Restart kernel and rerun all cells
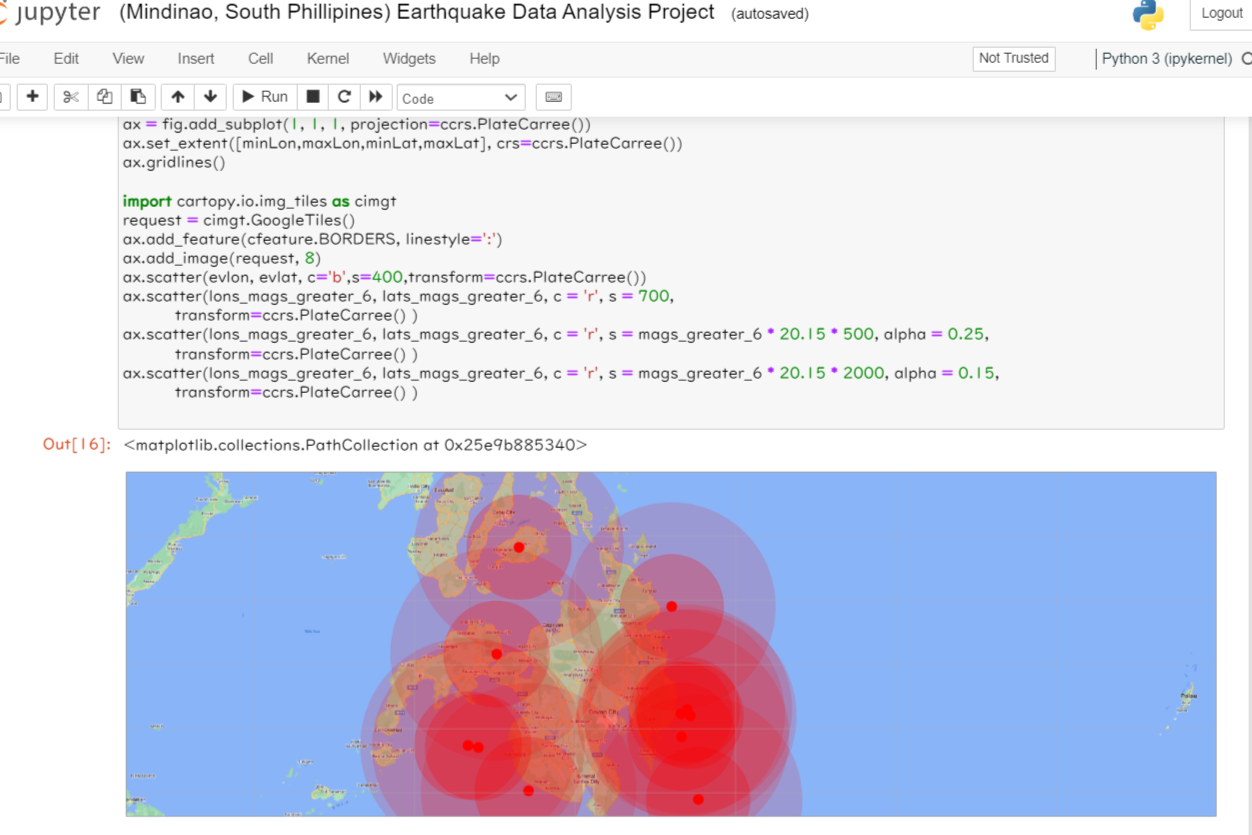 375,97
